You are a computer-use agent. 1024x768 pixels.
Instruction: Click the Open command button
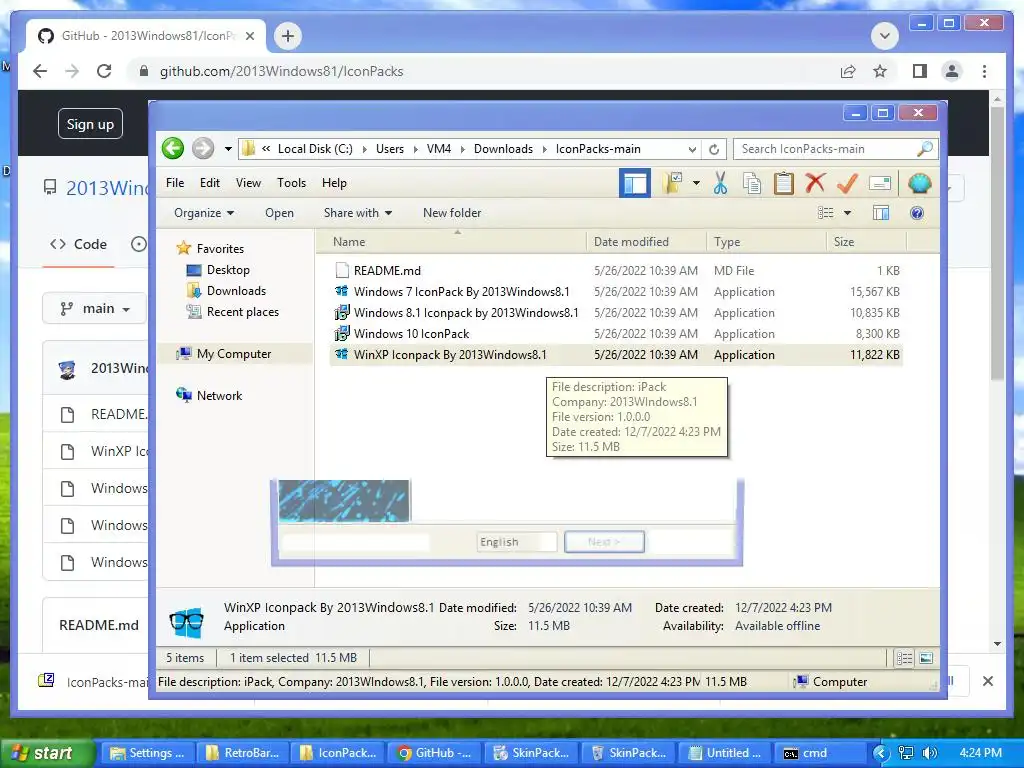[280, 213]
